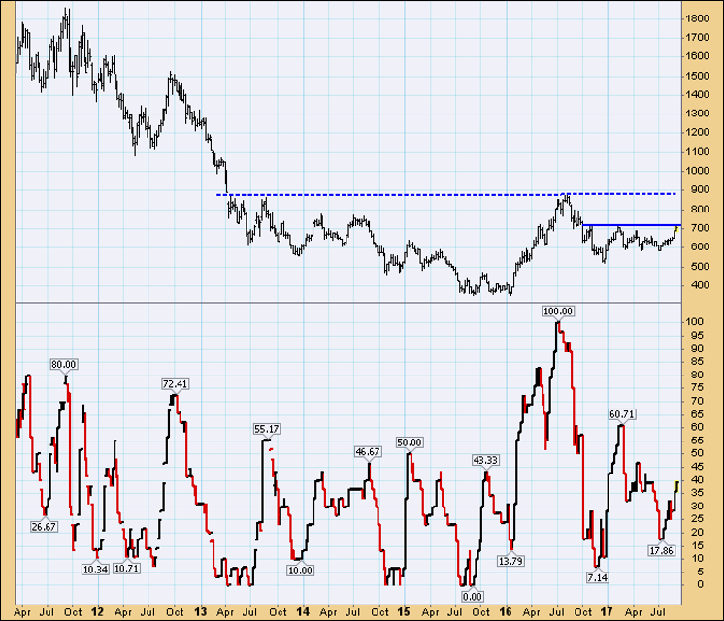Click the 17.86 trough label
Screen dimensions: 724x621
tap(662, 550)
